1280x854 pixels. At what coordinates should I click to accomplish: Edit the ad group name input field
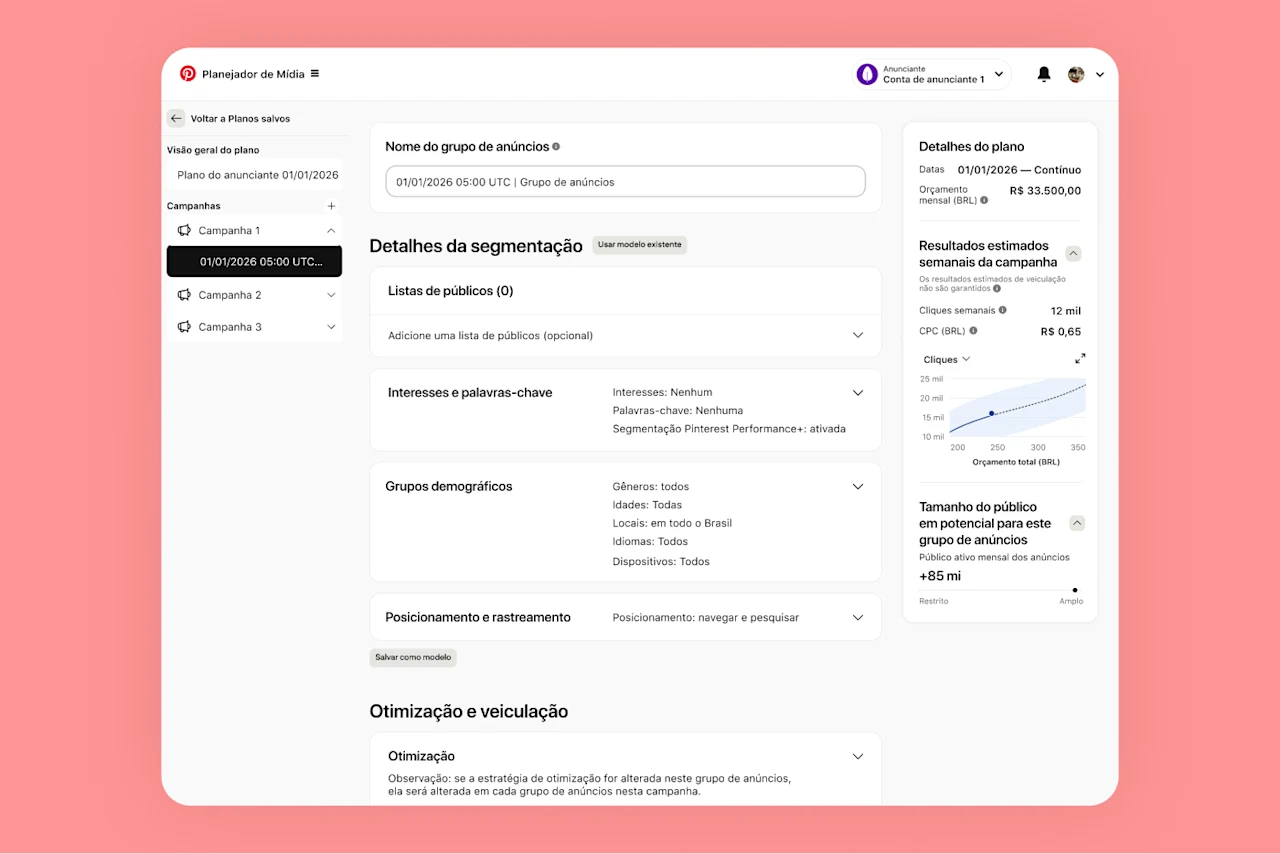tap(624, 181)
